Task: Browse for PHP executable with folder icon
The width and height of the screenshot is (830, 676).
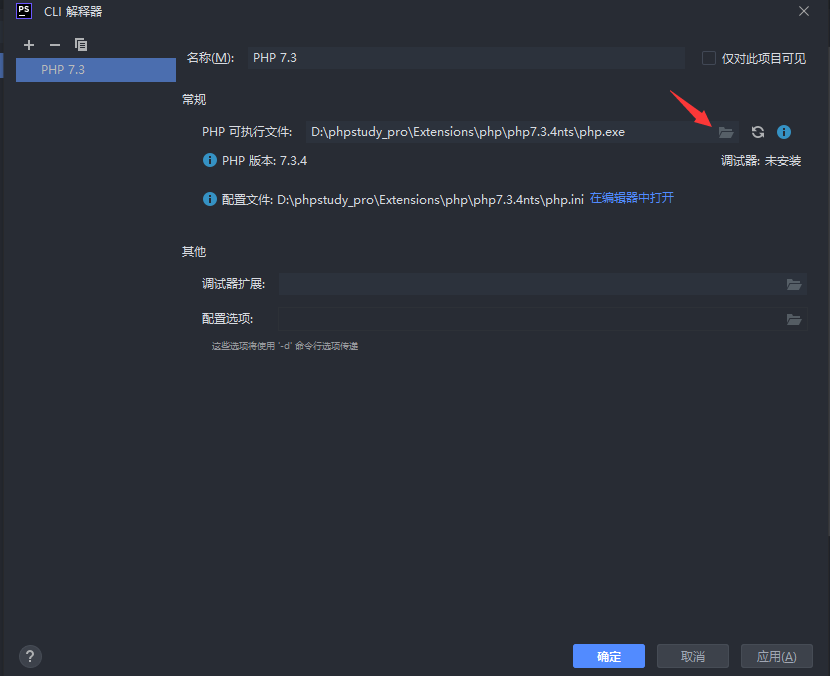Action: click(x=726, y=131)
